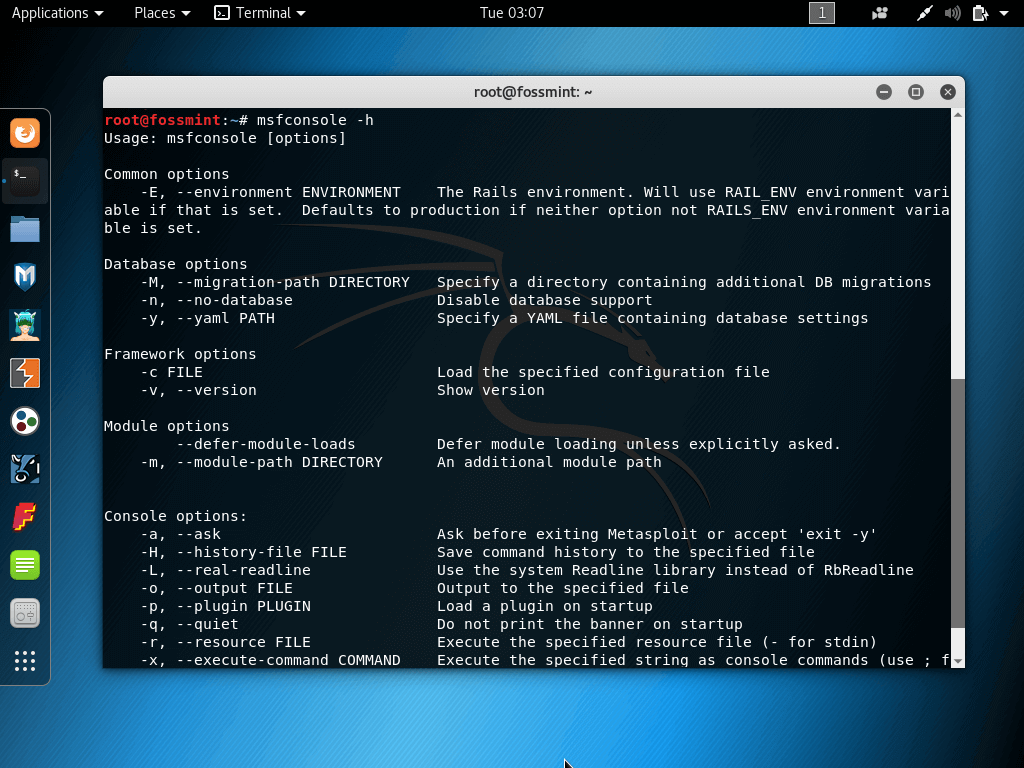Click '--defer-module-loads' option text
The image size is (1024, 768).
point(266,444)
